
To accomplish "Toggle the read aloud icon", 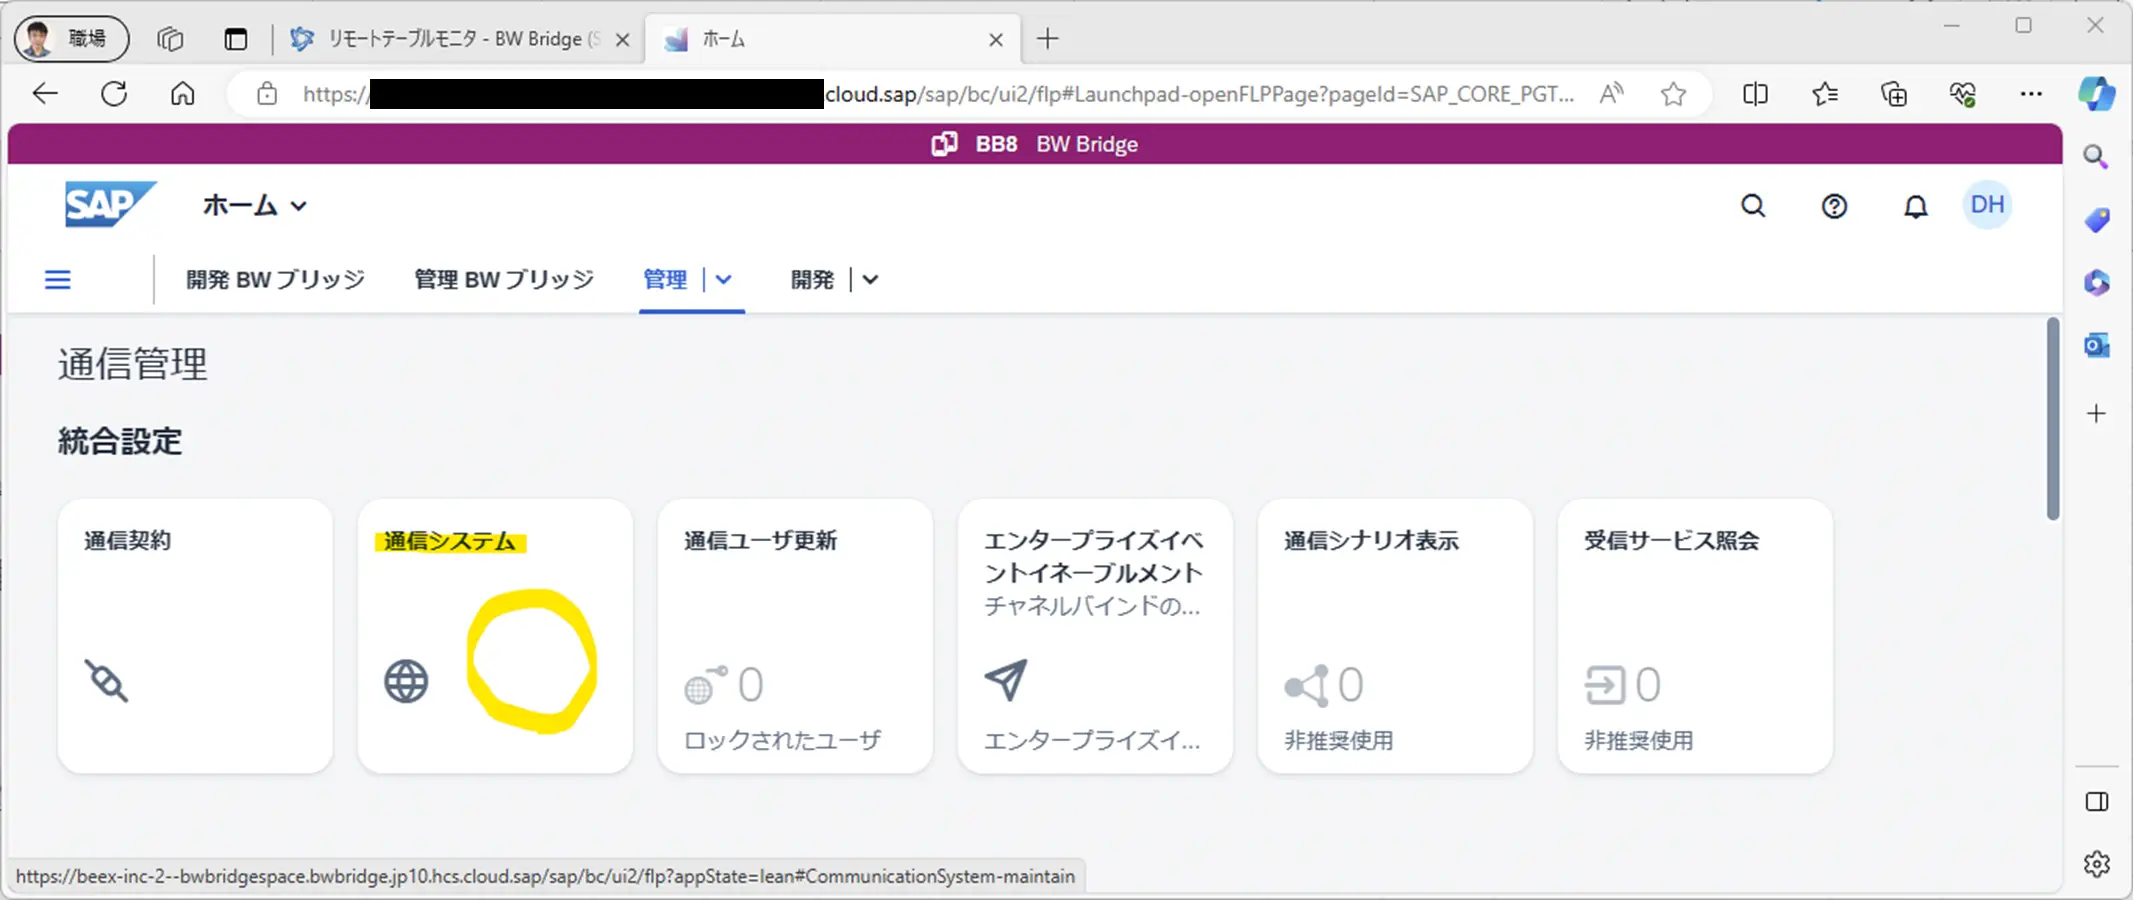I will (x=1611, y=94).
